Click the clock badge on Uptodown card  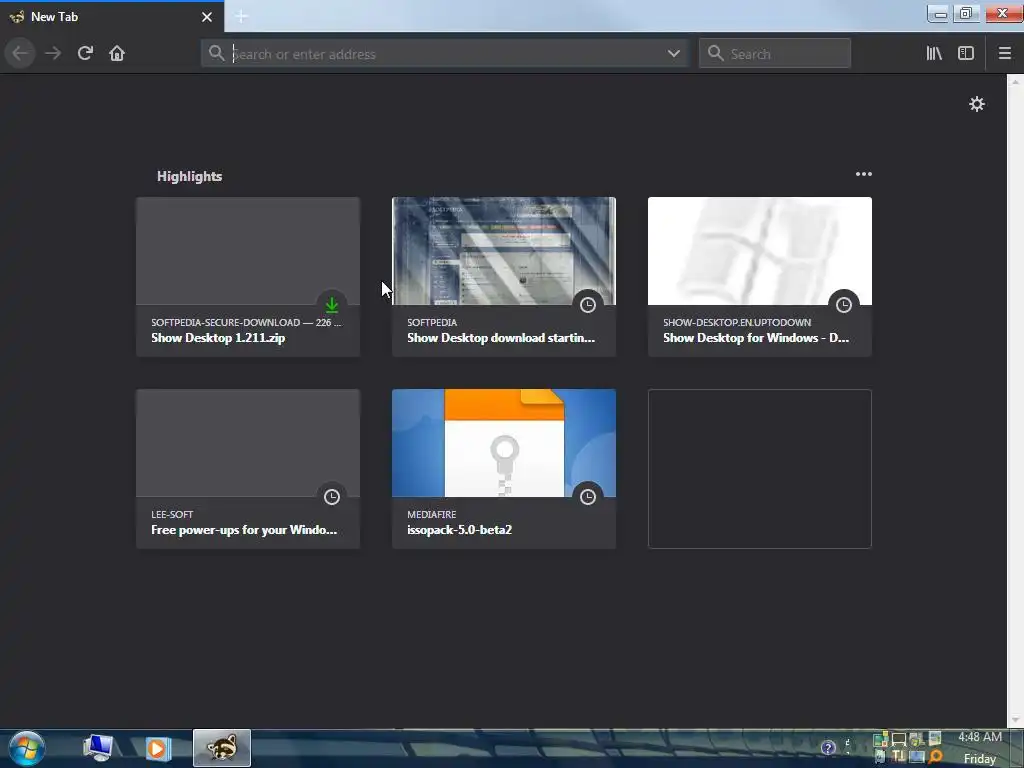844,304
